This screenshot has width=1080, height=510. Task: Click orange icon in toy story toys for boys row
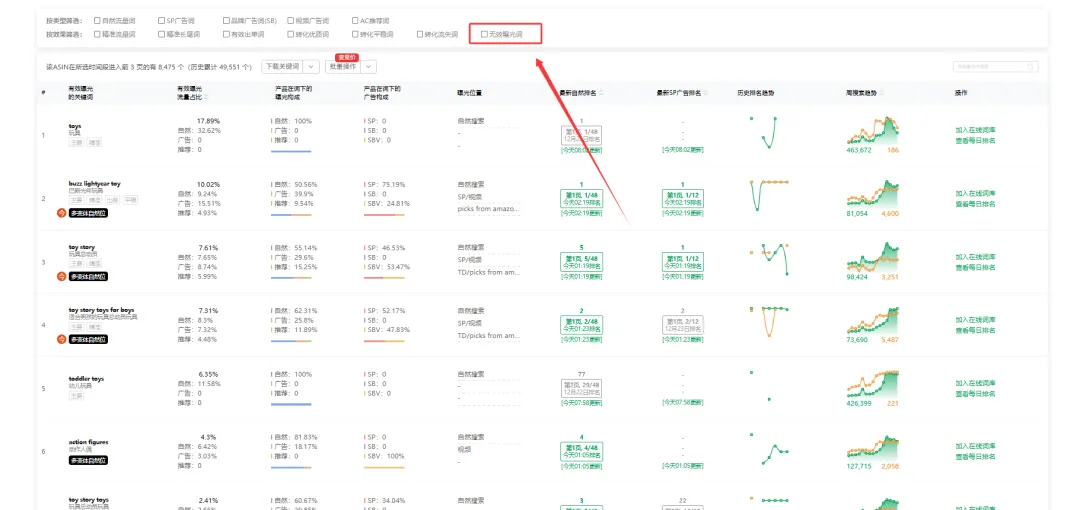(61, 339)
